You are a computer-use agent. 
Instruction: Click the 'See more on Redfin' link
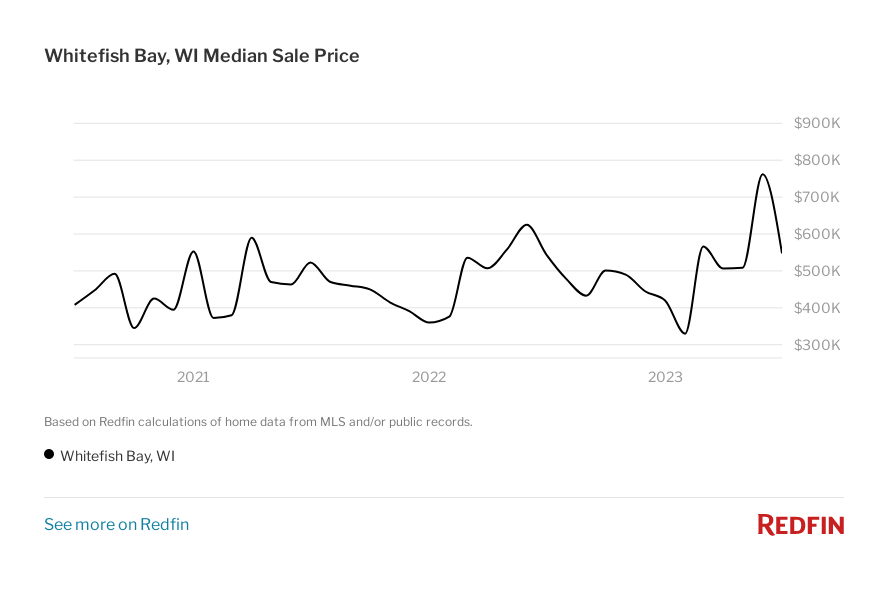point(116,524)
